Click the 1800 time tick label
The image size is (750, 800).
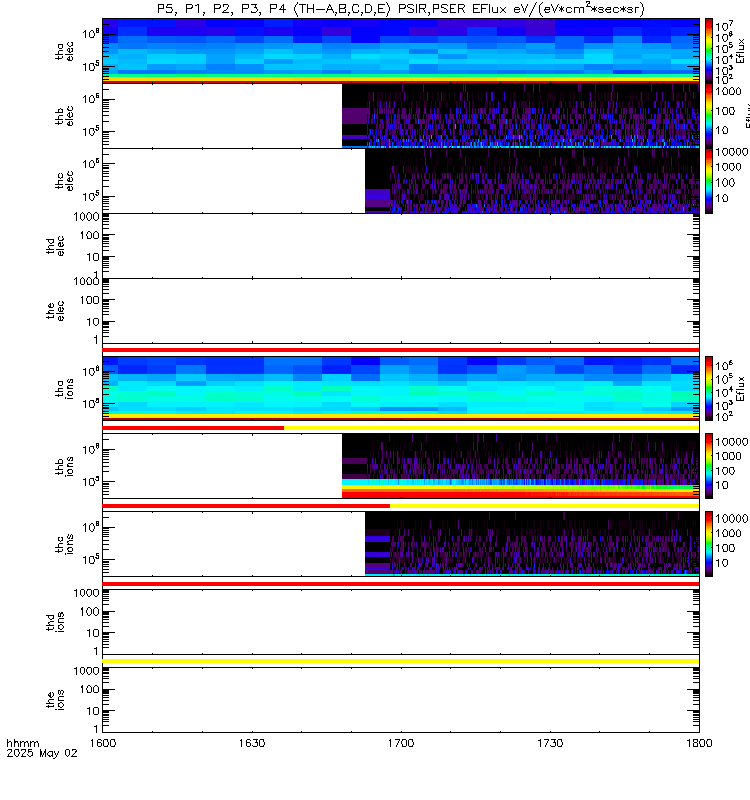[x=699, y=743]
